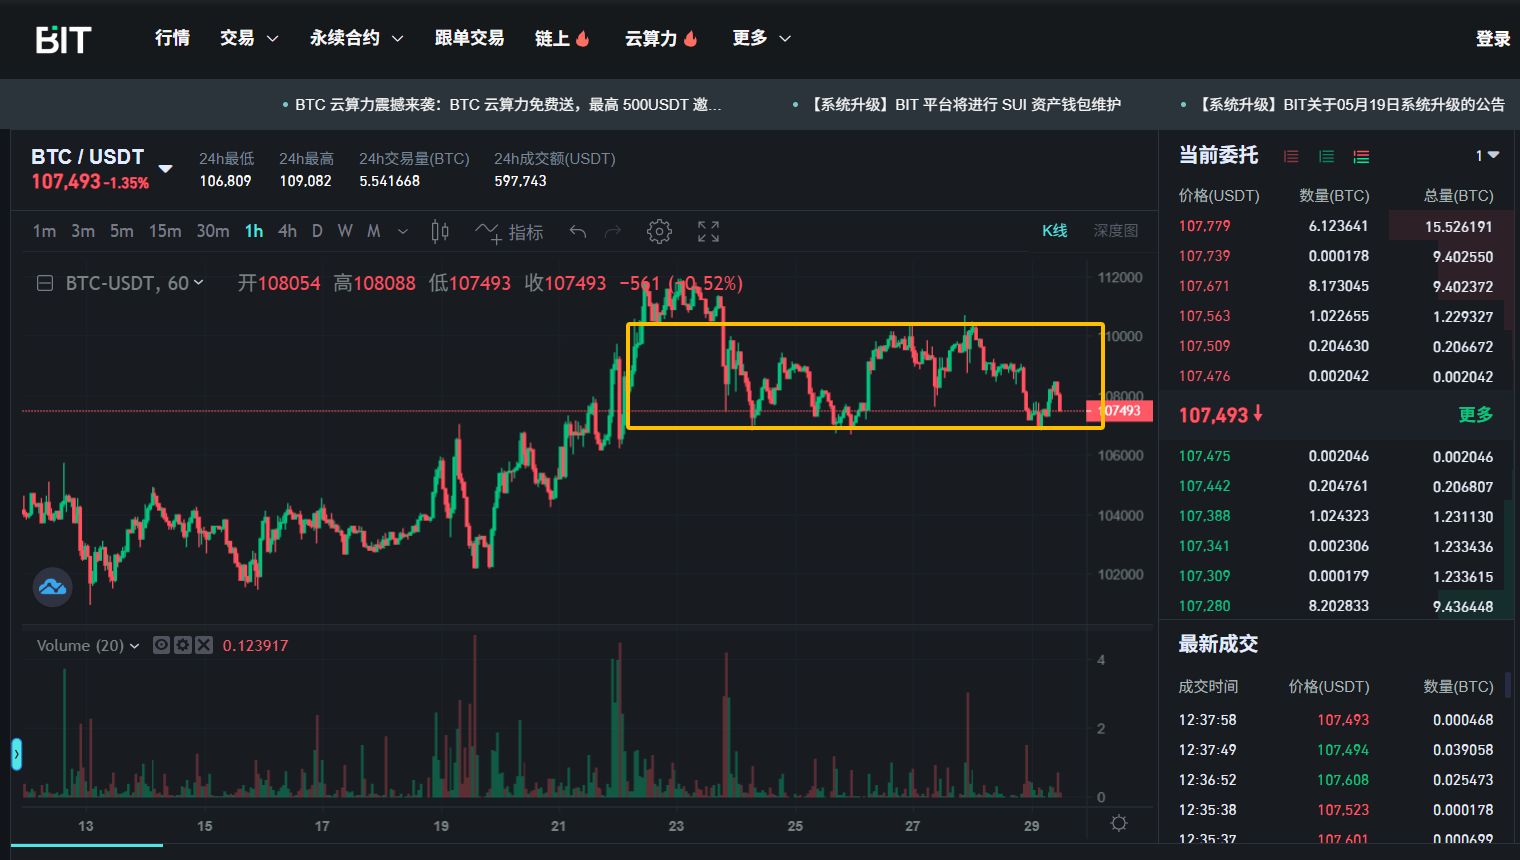Open Volume indicator settings gear

[x=183, y=645]
